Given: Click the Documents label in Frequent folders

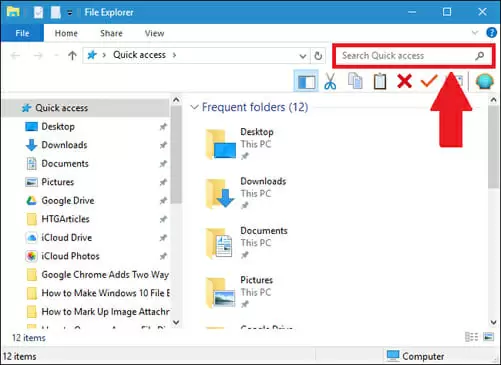Looking at the screenshot, I should pyautogui.click(x=264, y=231).
